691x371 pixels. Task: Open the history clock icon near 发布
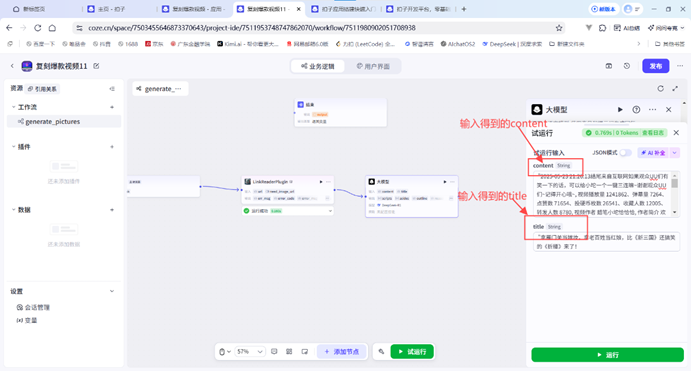(x=627, y=66)
